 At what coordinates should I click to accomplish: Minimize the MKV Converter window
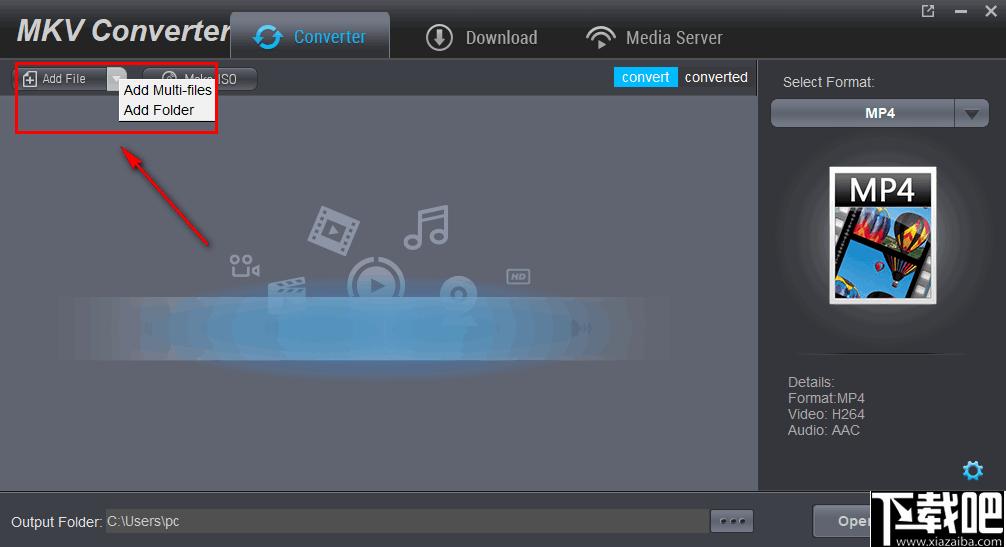tap(960, 11)
